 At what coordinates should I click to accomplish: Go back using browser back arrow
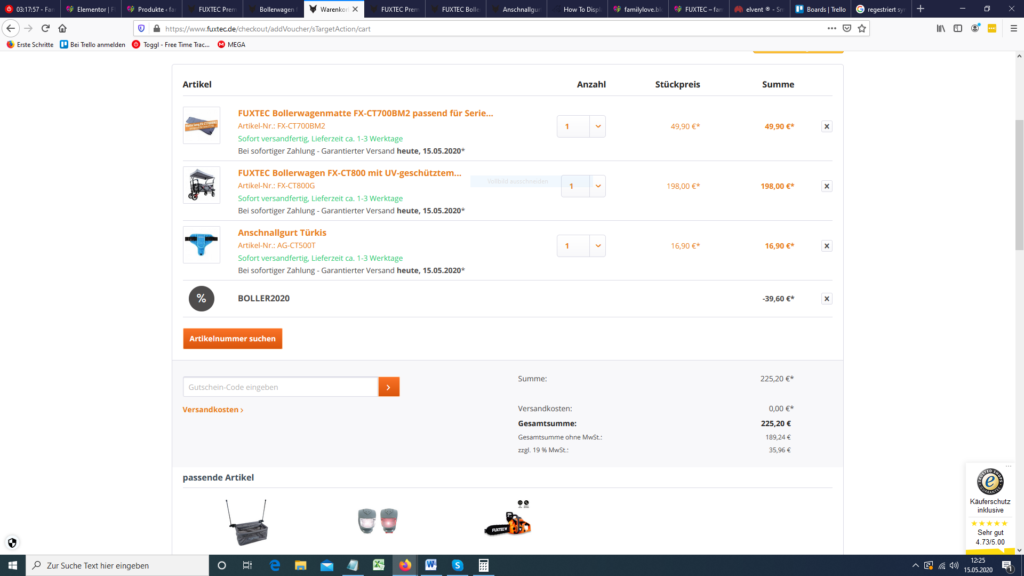(x=10, y=28)
